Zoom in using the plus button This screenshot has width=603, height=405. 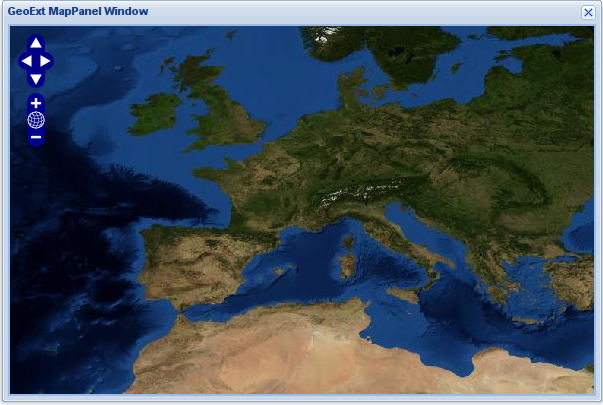click(36, 103)
